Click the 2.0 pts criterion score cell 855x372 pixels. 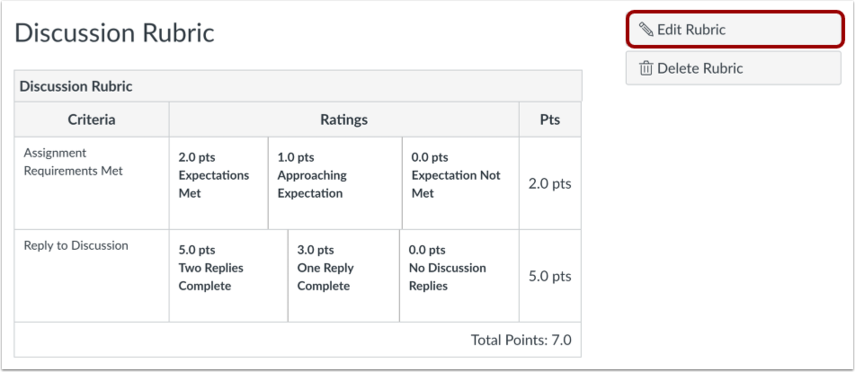coord(550,183)
